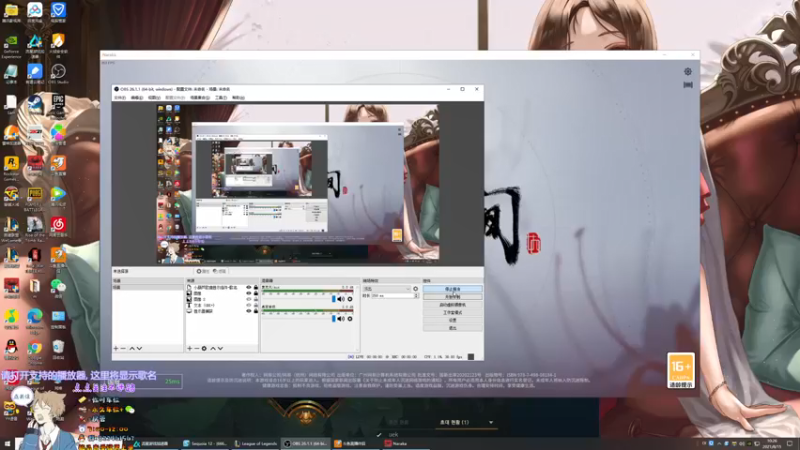Viewport: 800px width, 450px height.
Task: Click 工作室模式 studio mode button
Action: (453, 312)
